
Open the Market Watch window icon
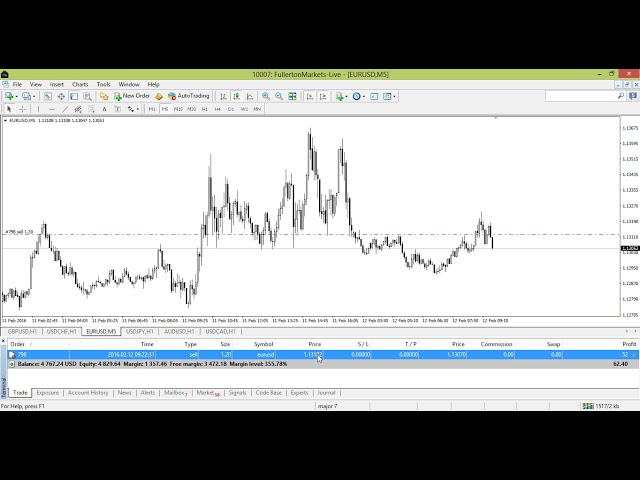(48, 96)
